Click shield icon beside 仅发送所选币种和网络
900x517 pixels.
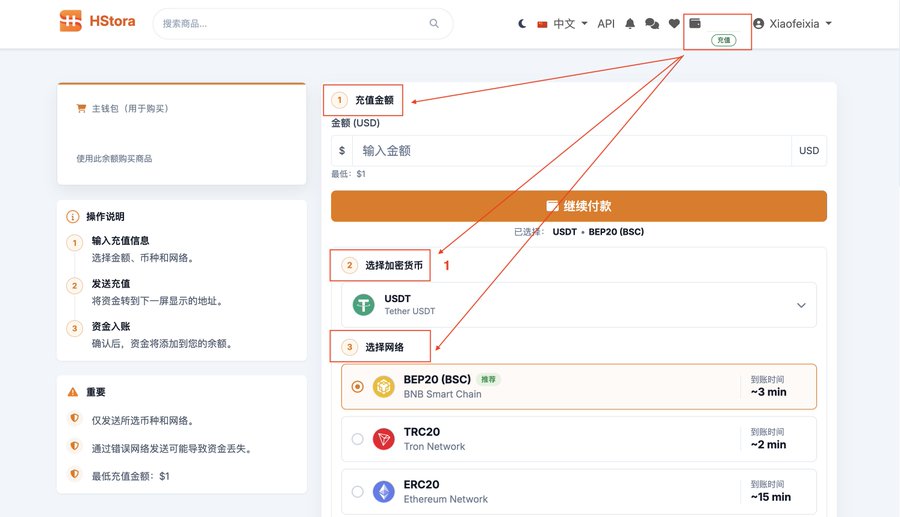74,418
